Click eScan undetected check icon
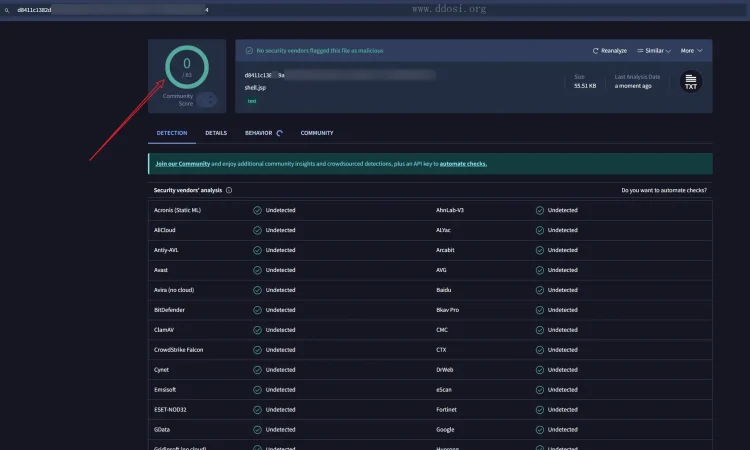The height and width of the screenshot is (450, 750). pos(540,390)
